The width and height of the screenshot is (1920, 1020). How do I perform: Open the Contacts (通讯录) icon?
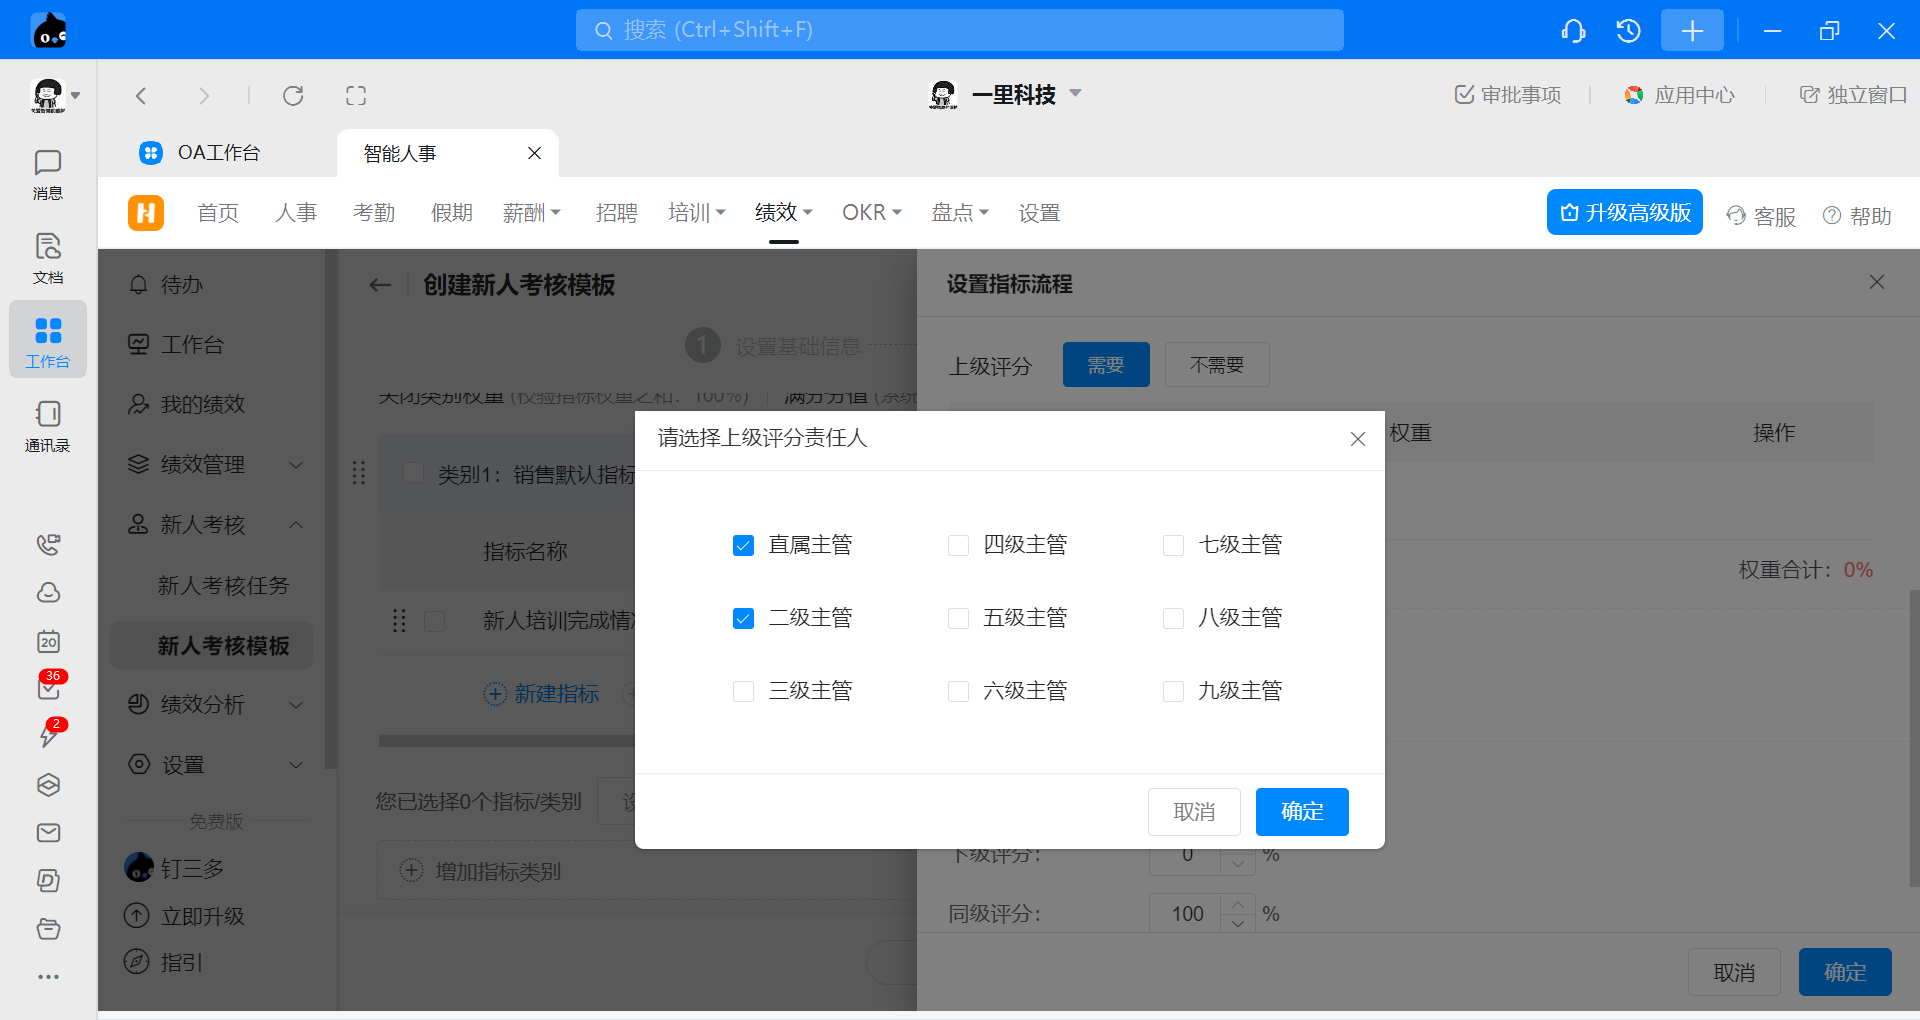coord(47,426)
